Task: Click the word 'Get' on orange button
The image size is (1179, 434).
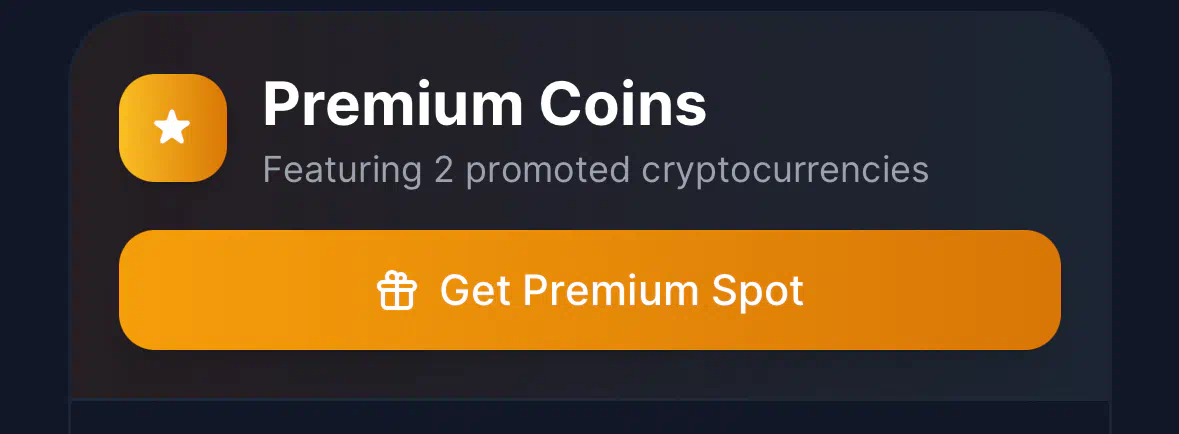Action: 474,290
